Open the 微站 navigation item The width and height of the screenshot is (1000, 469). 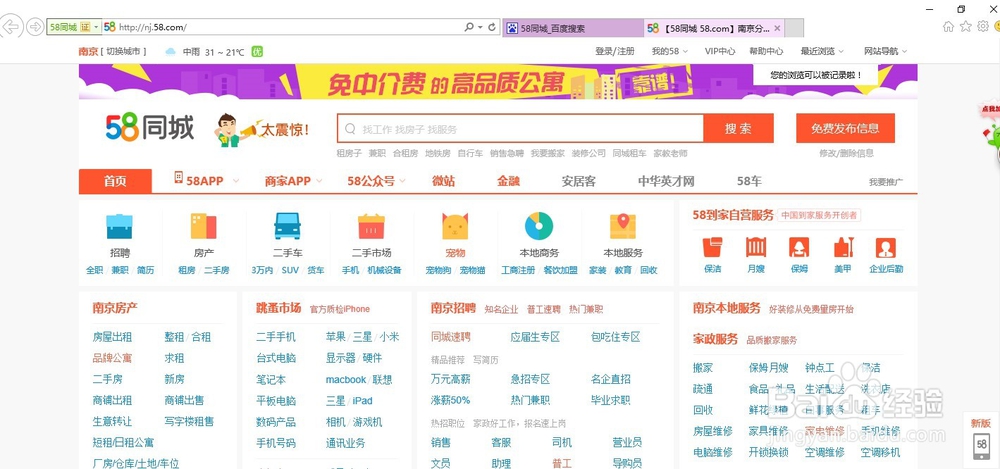(x=443, y=181)
